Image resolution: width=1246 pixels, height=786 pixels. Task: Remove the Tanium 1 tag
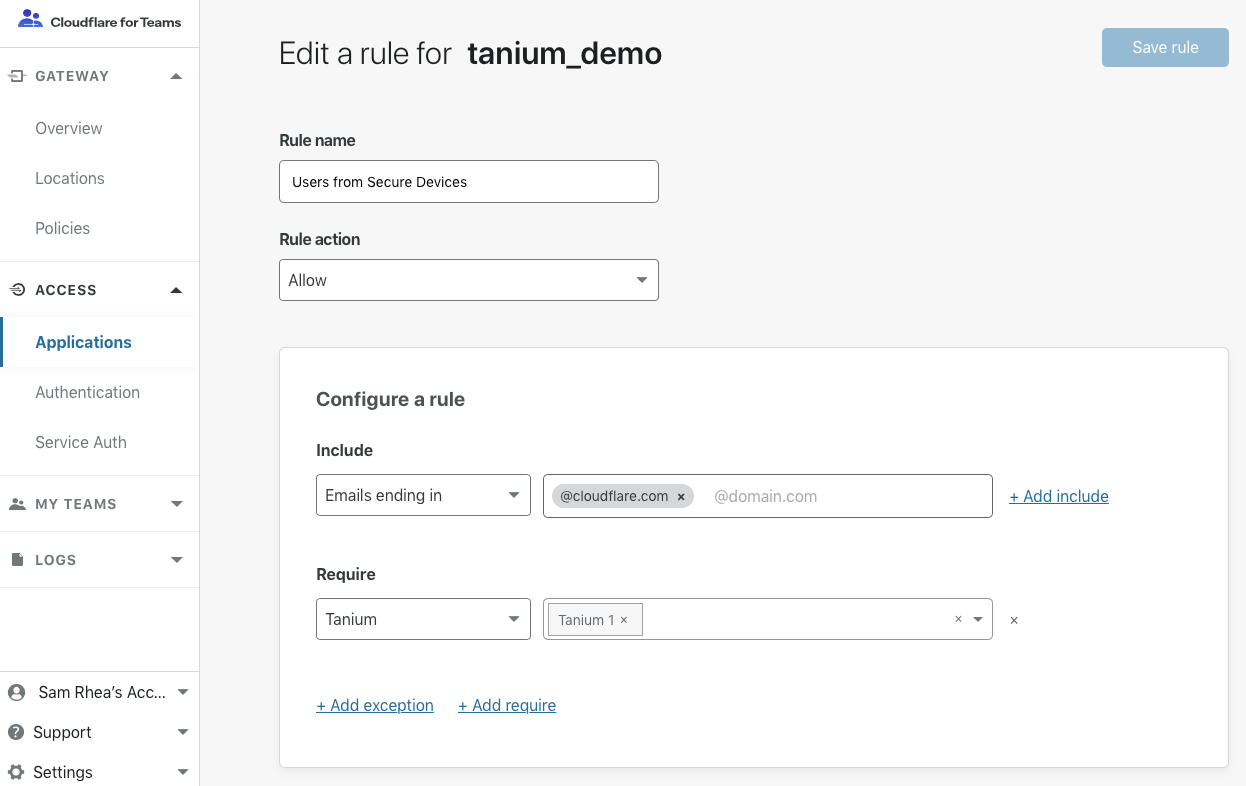tap(624, 620)
